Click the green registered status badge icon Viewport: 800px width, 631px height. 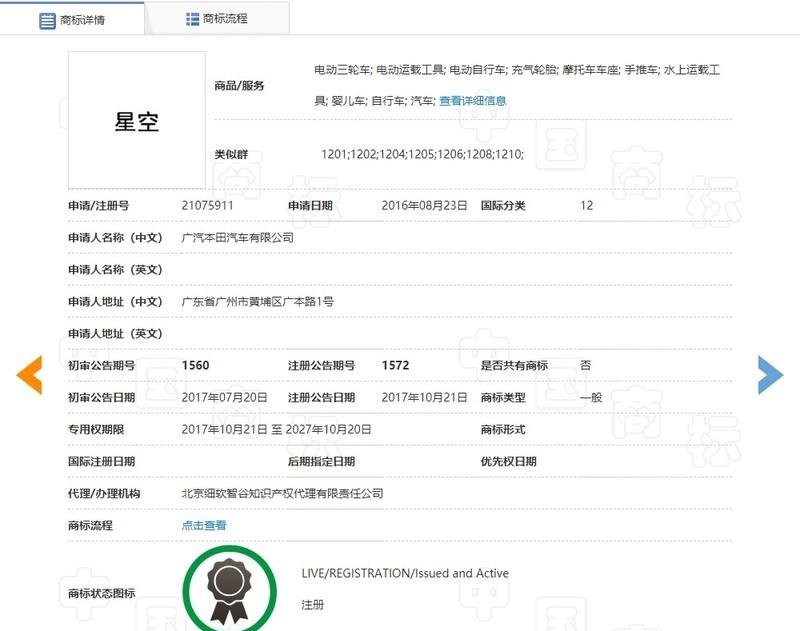coord(230,589)
